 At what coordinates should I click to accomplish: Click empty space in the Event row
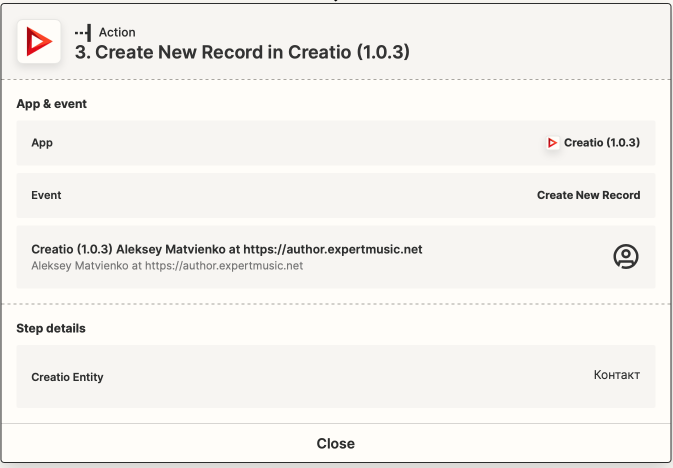(300, 195)
